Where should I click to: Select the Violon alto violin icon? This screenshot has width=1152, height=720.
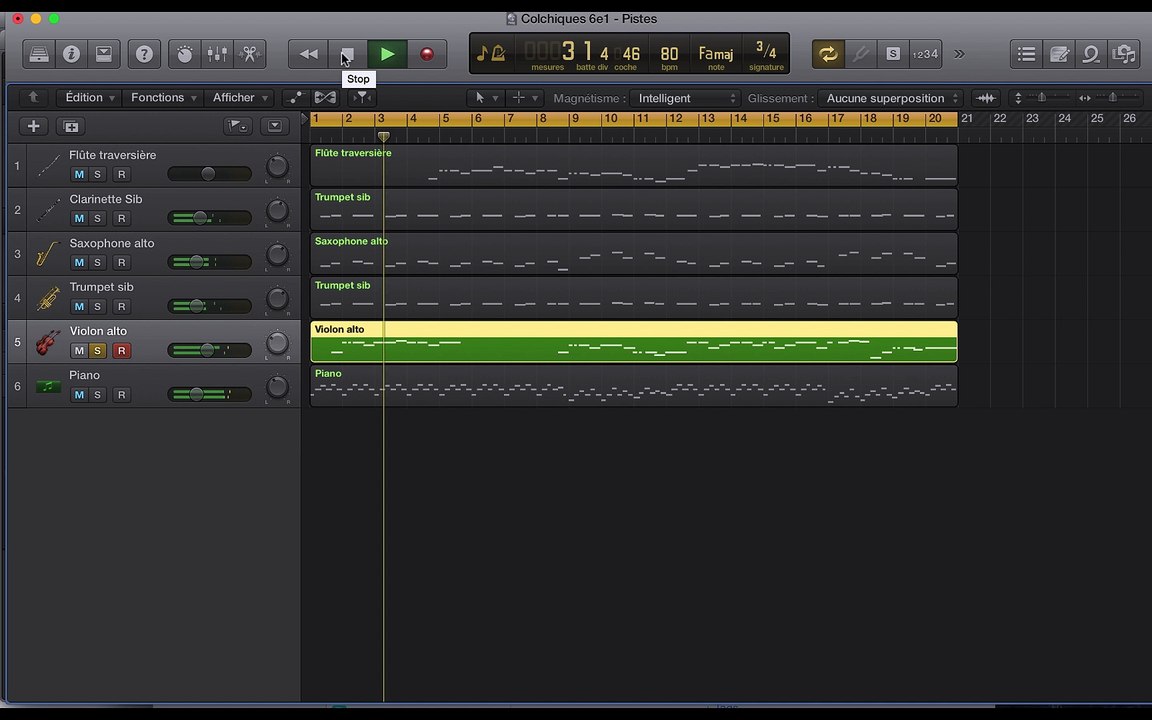[48, 342]
